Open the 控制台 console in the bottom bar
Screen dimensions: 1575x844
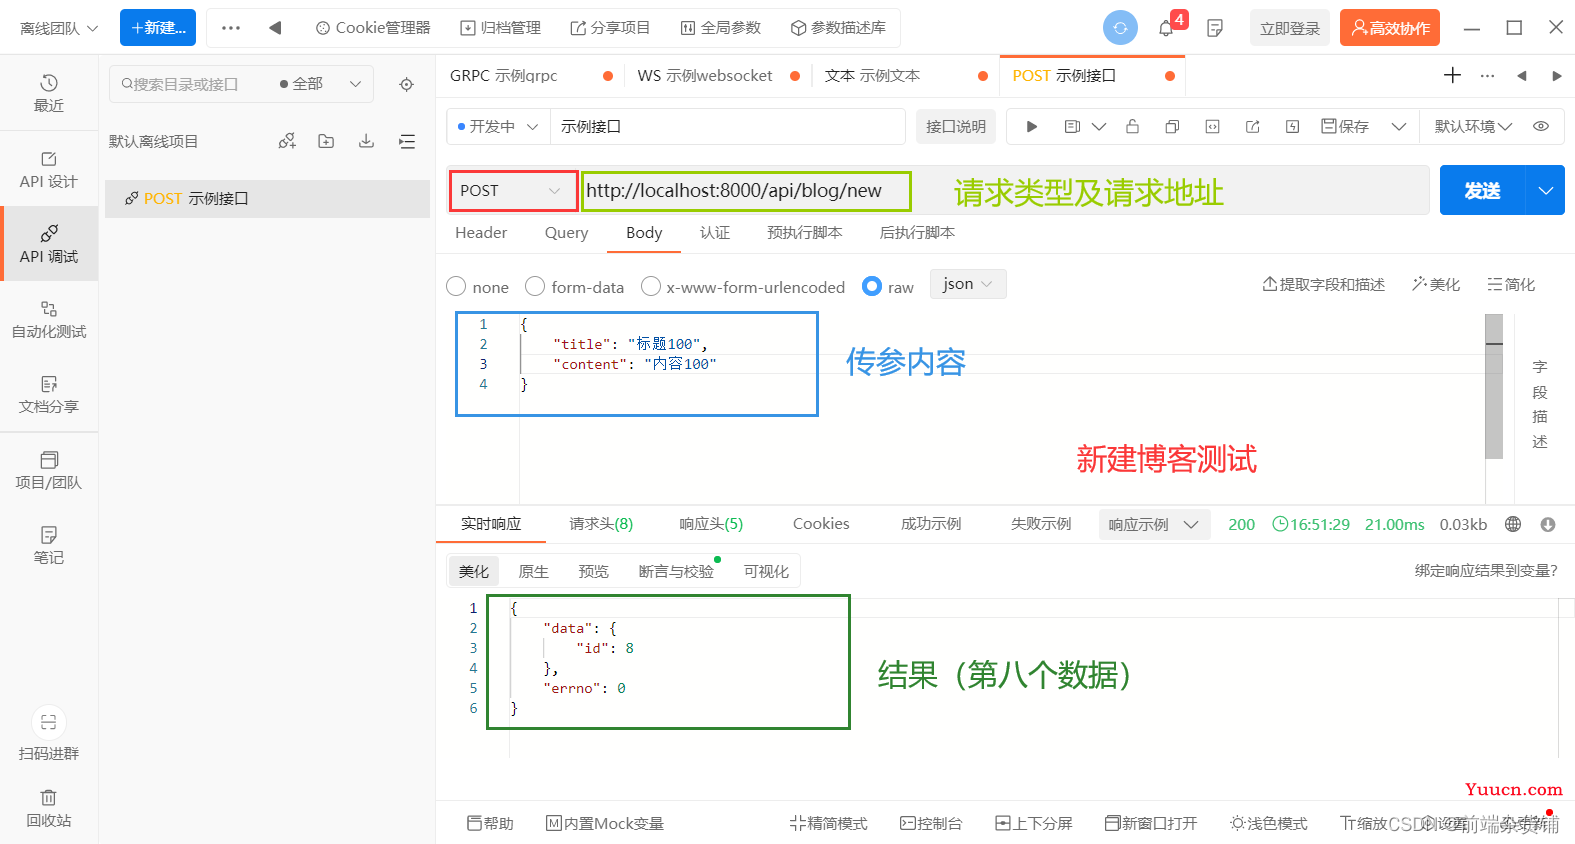pyautogui.click(x=931, y=823)
